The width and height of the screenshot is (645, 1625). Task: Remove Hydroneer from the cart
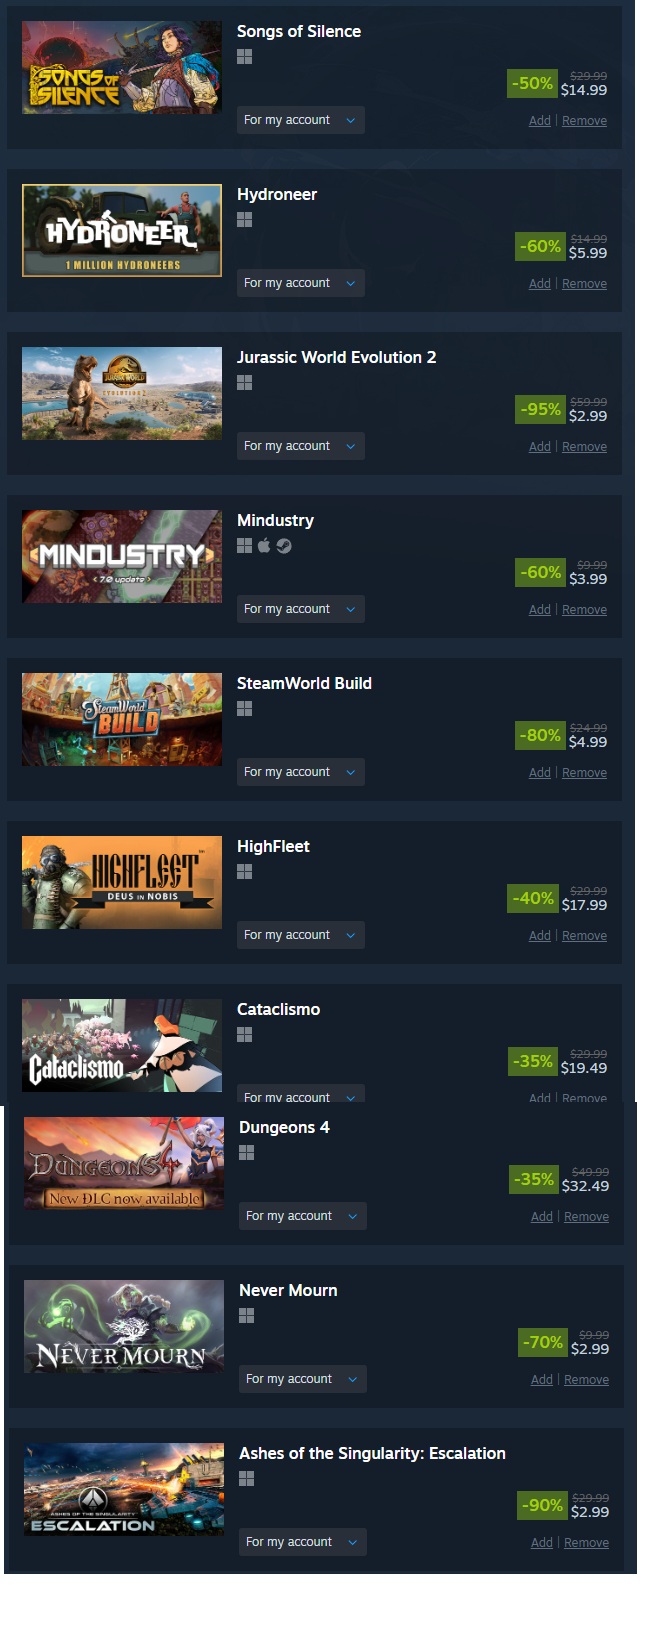point(584,284)
